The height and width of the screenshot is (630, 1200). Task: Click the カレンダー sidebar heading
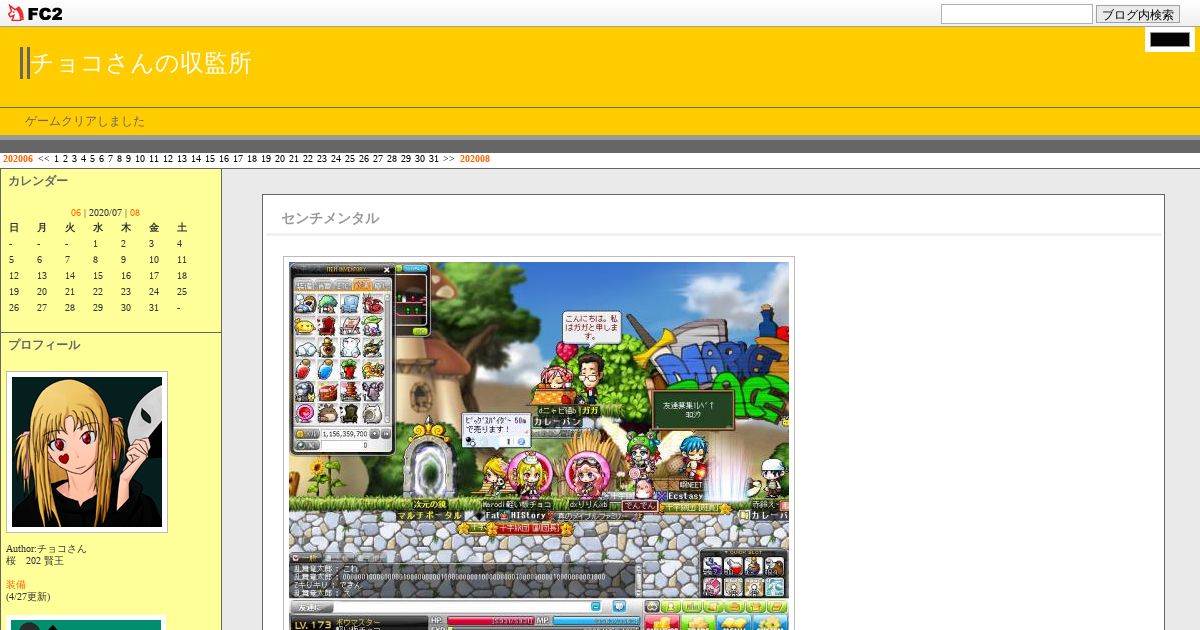click(38, 181)
